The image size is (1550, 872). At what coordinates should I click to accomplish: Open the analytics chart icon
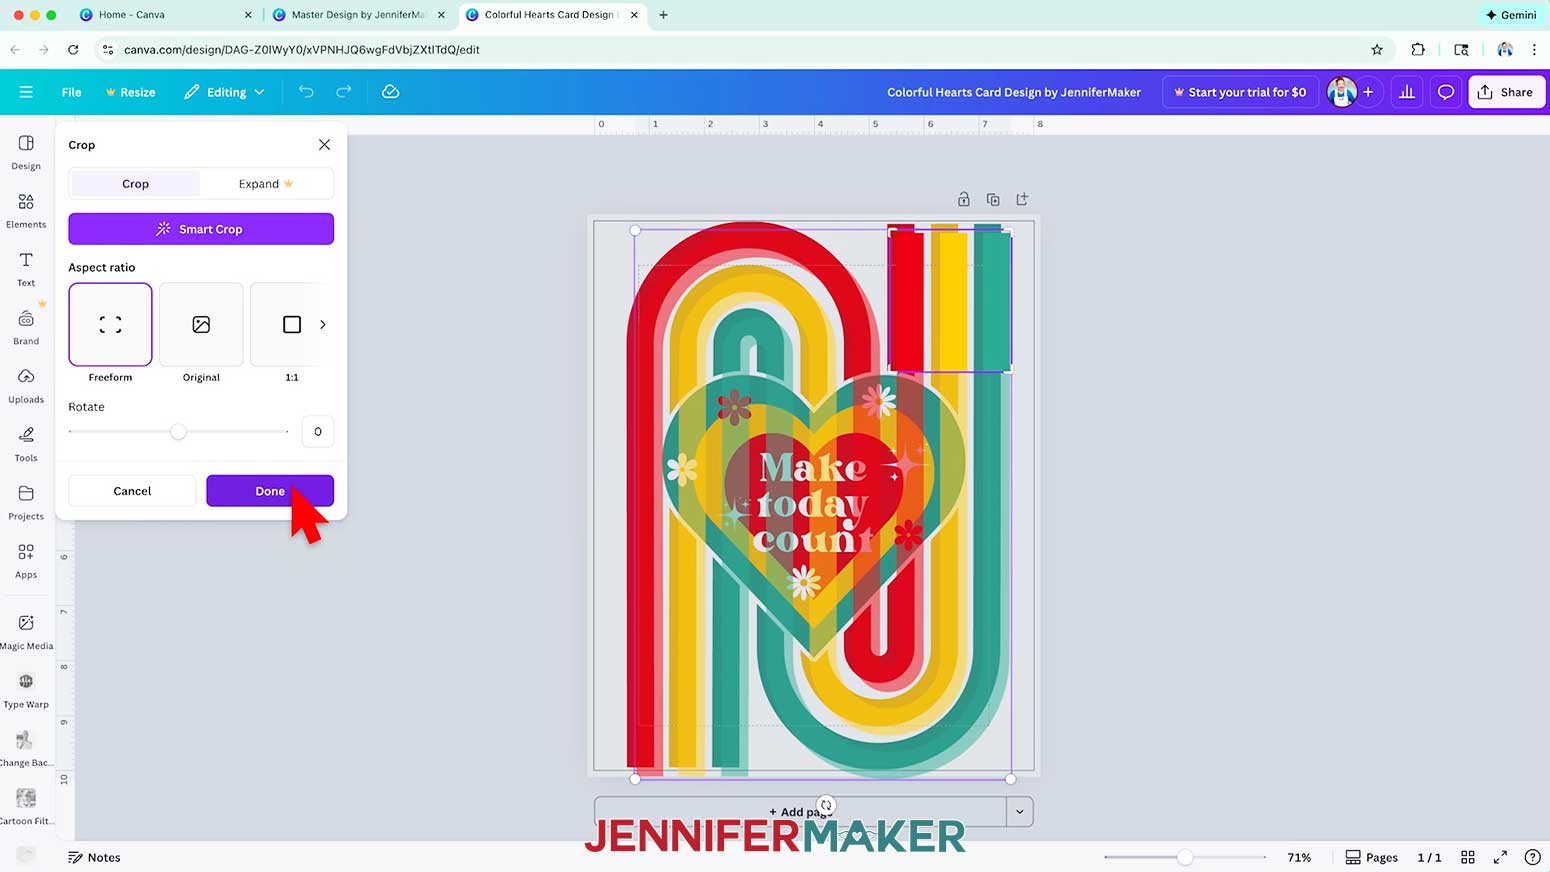(1407, 92)
